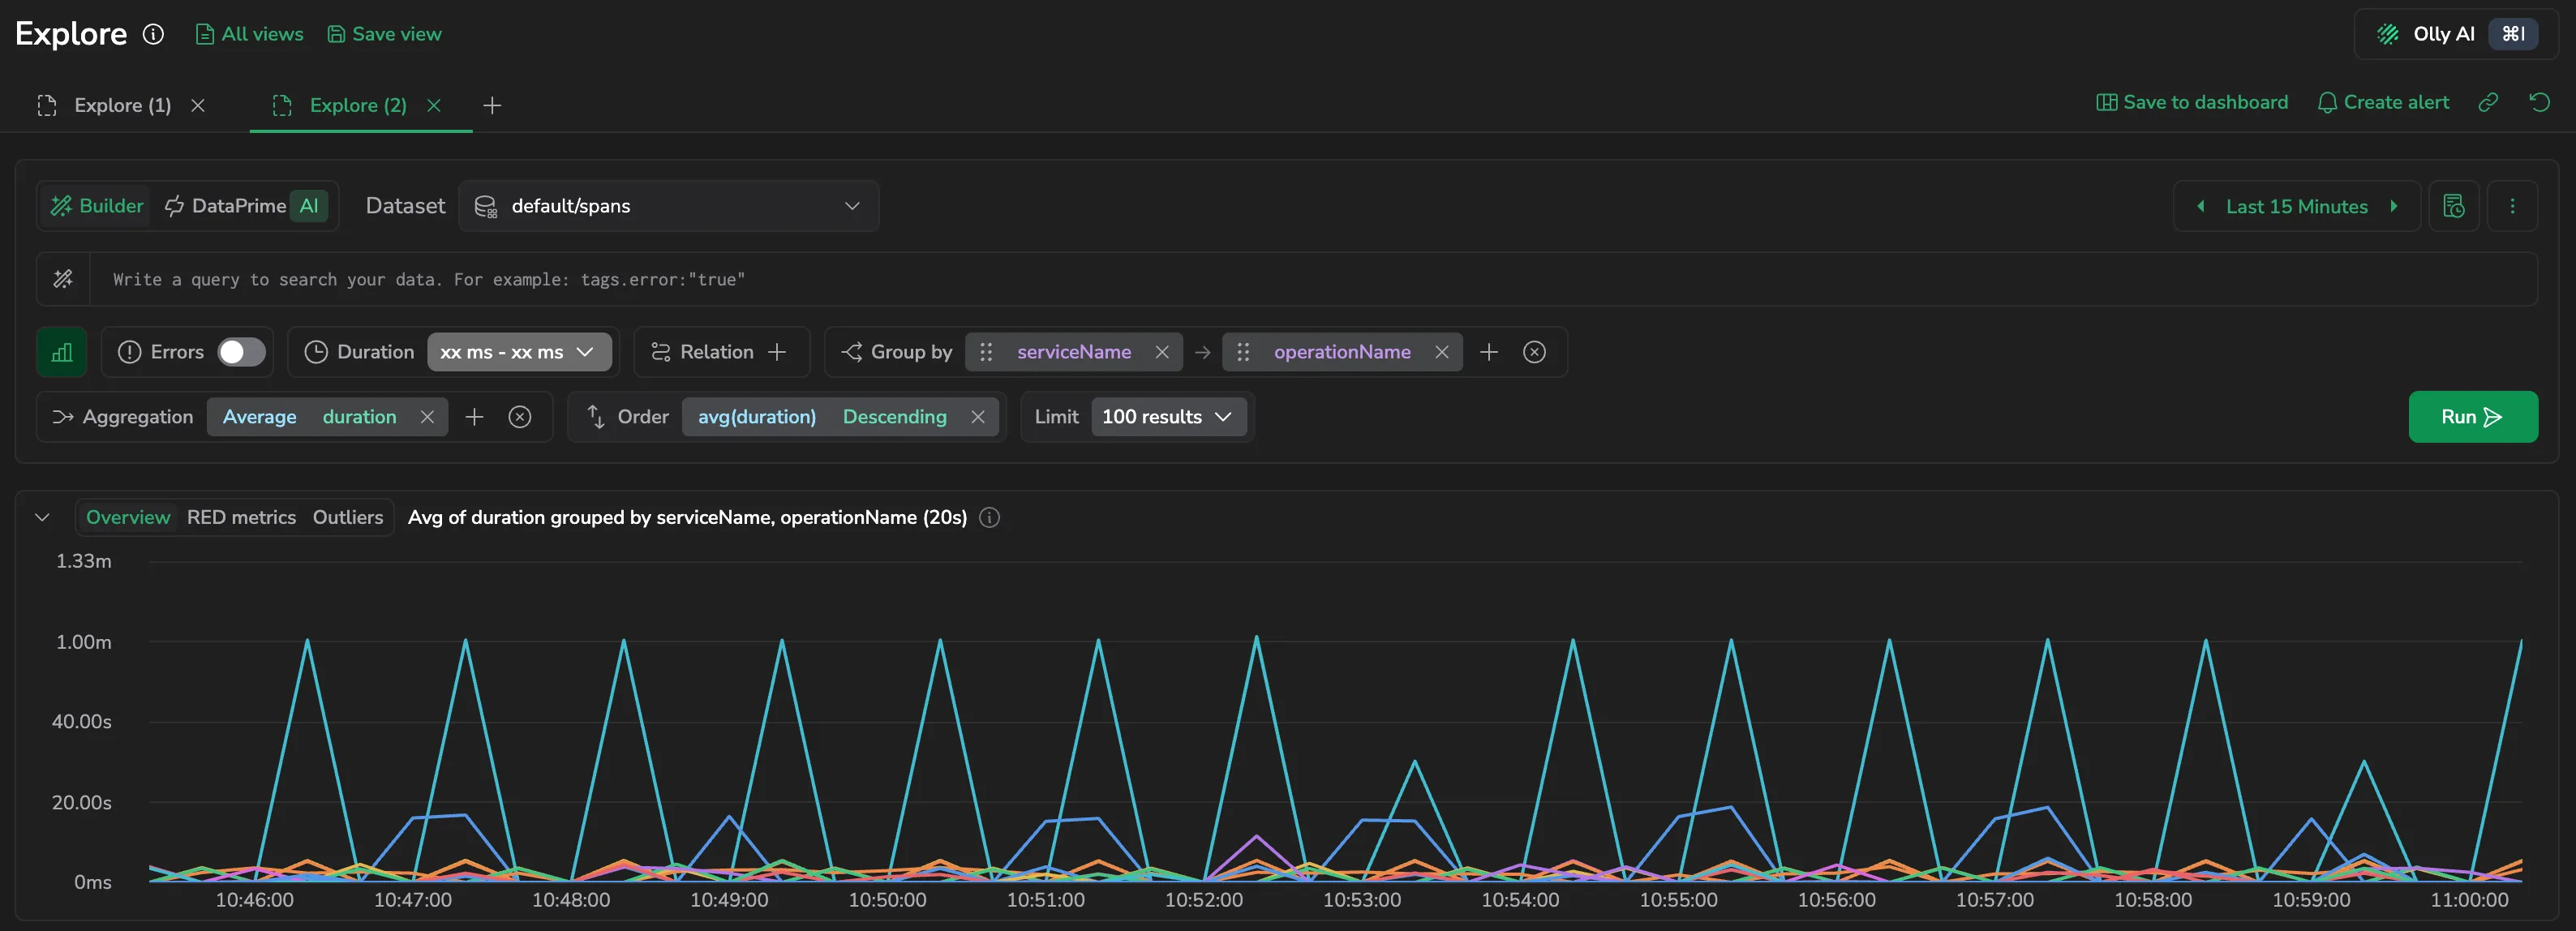Click the Duration clock icon
This screenshot has height=931, width=2576.
316,352
